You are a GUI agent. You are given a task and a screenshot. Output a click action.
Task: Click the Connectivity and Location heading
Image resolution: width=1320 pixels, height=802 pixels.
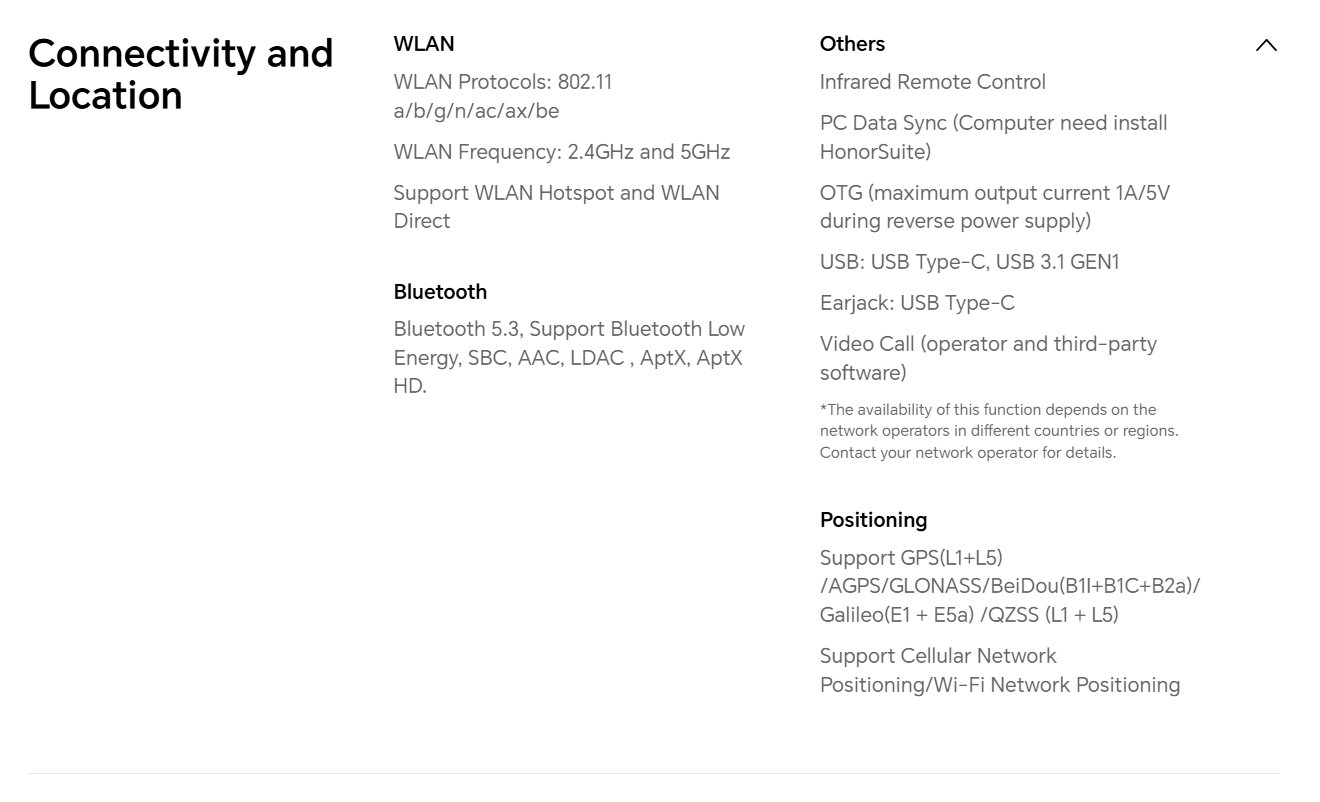tap(180, 74)
